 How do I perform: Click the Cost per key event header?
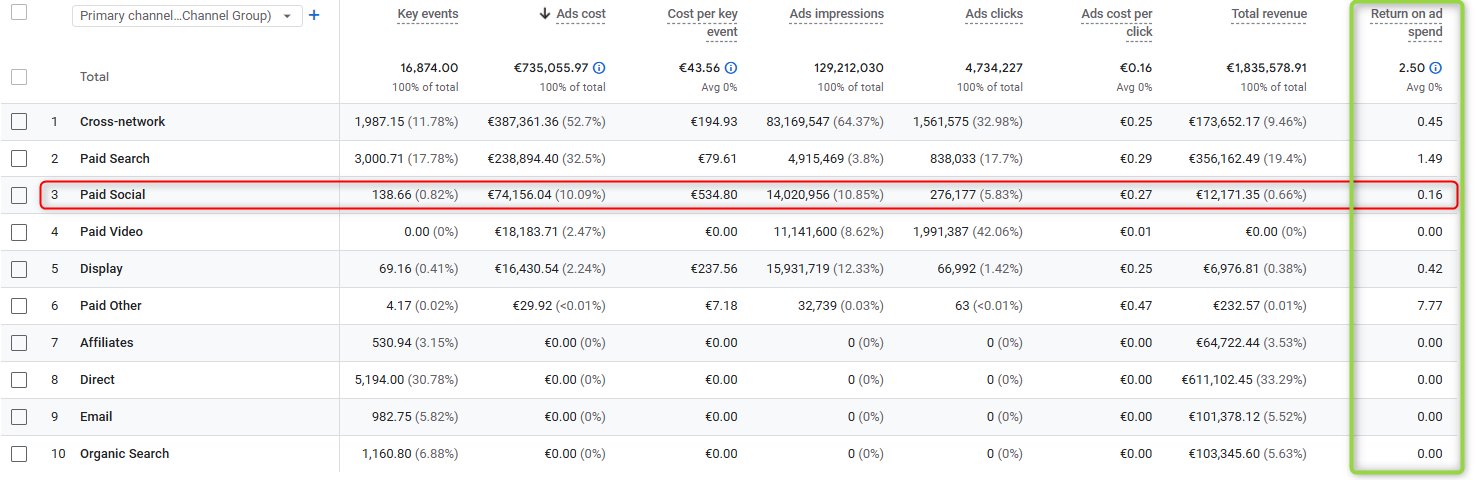click(702, 23)
